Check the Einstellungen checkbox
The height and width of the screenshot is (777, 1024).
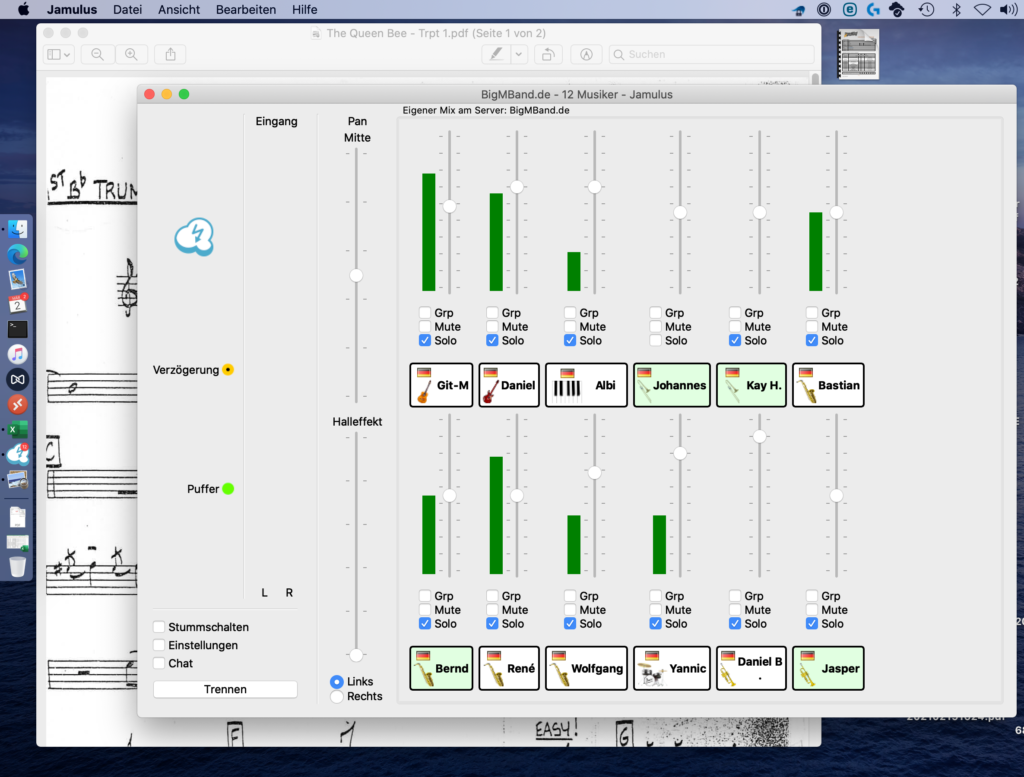click(x=159, y=645)
